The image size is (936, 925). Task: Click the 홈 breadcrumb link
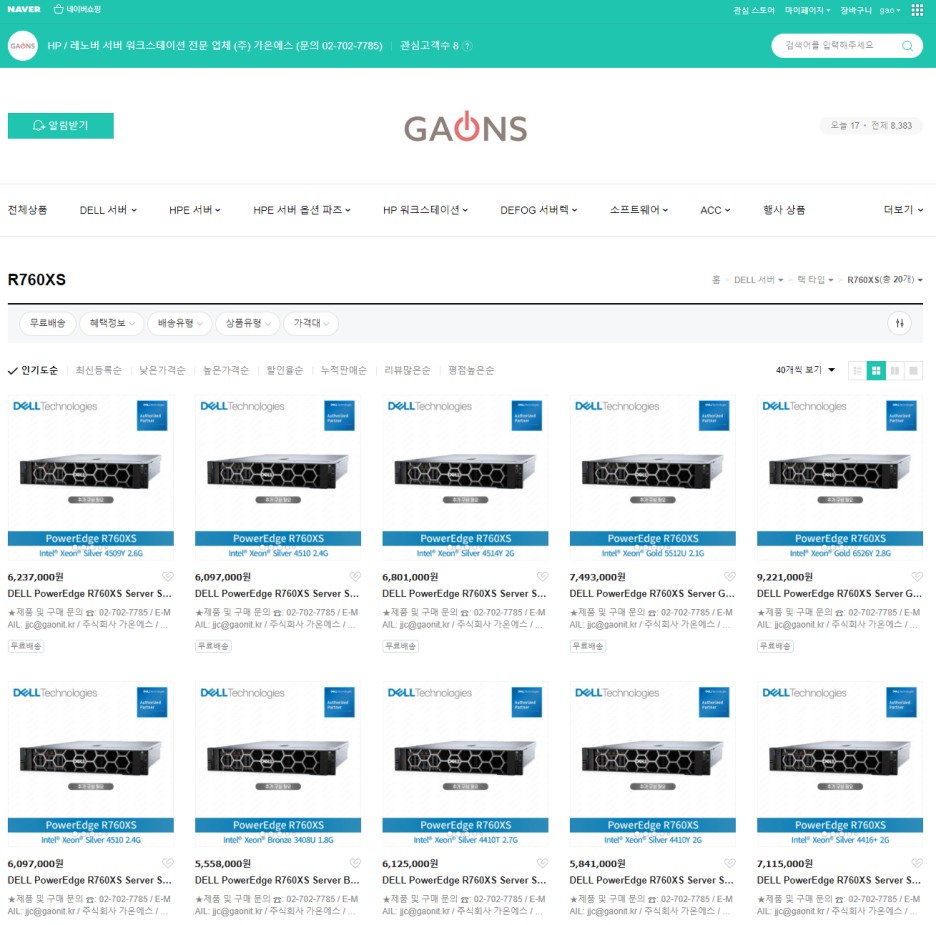[x=716, y=280]
